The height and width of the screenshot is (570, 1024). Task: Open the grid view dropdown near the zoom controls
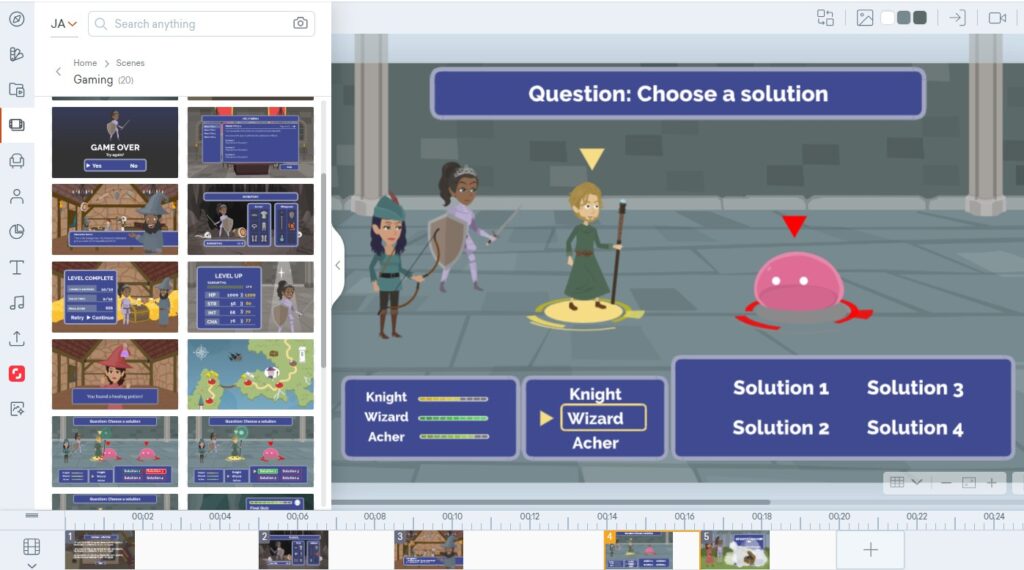tap(905, 482)
